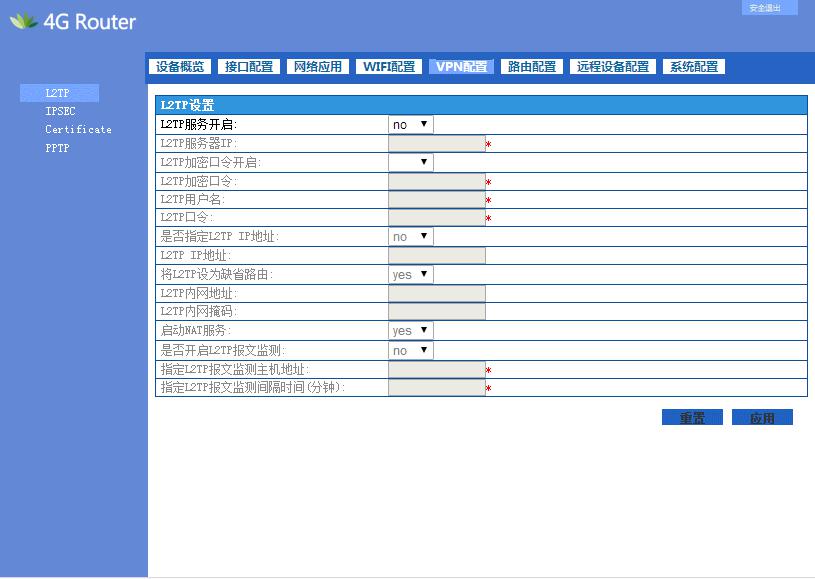Go to the WIFI配置 tab

point(388,67)
